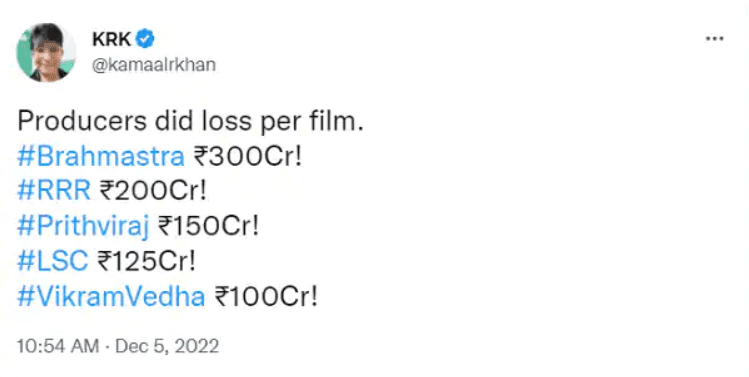The width and height of the screenshot is (749, 377).
Task: Click the ₹150Cr! amount text
Action: (x=208, y=226)
